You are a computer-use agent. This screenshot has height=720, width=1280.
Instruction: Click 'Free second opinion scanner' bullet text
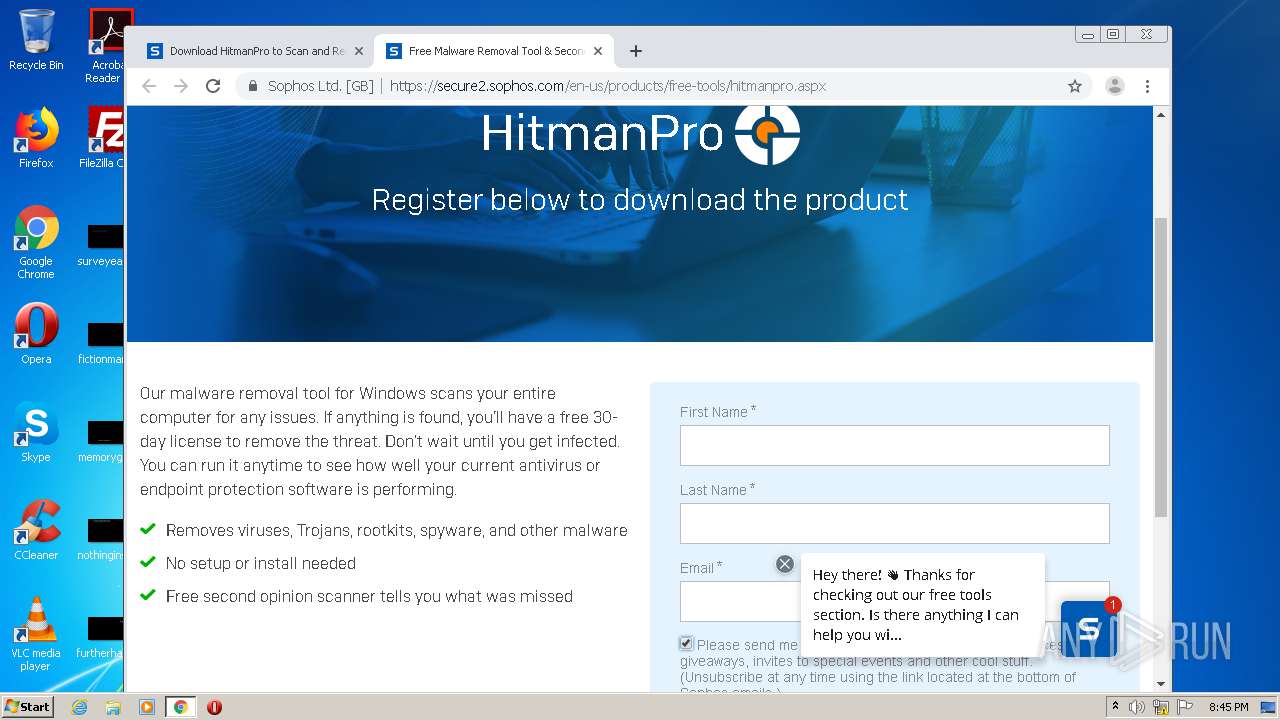(369, 596)
